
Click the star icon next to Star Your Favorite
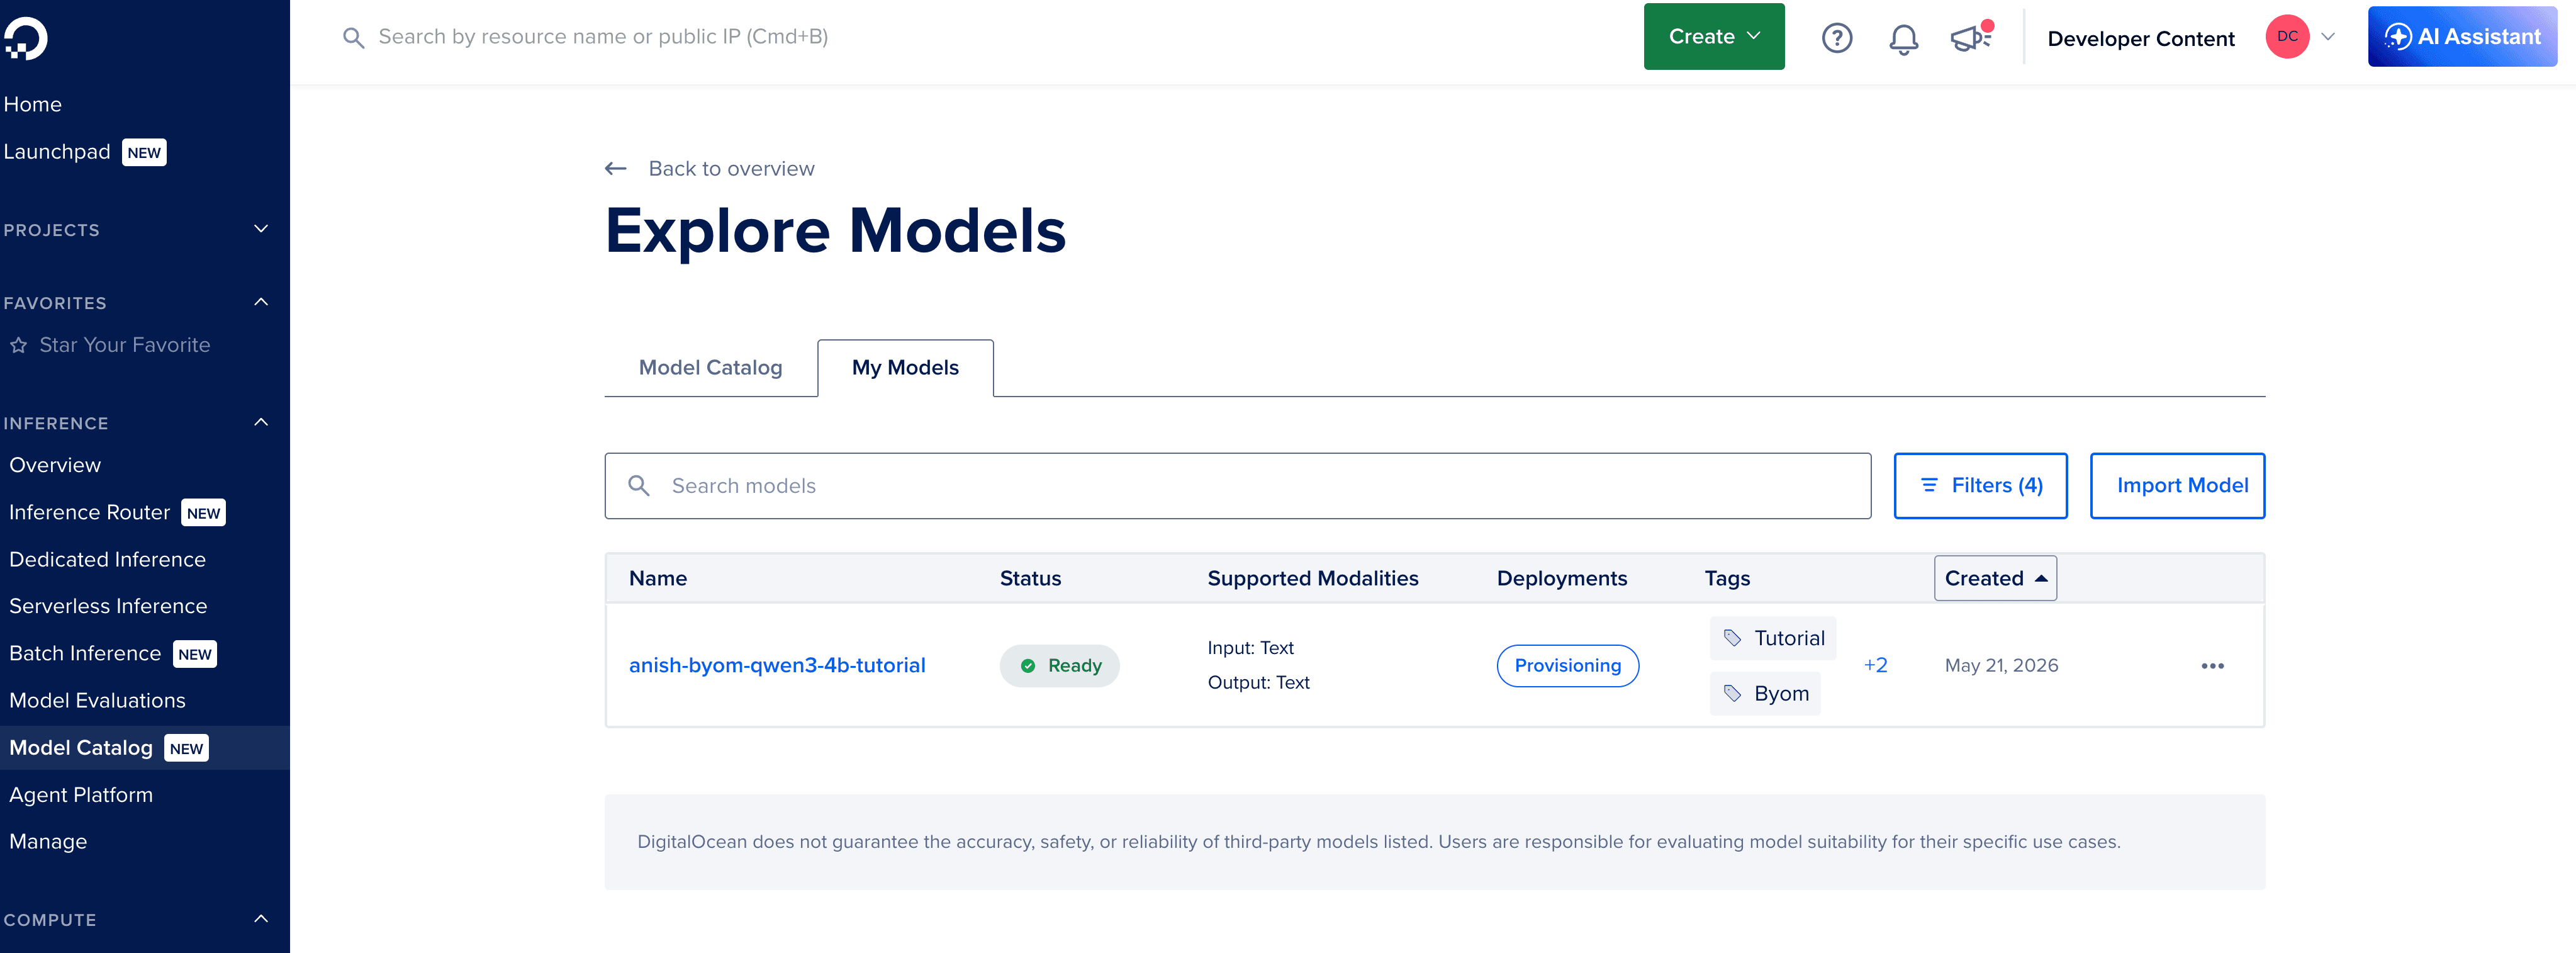click(18, 346)
